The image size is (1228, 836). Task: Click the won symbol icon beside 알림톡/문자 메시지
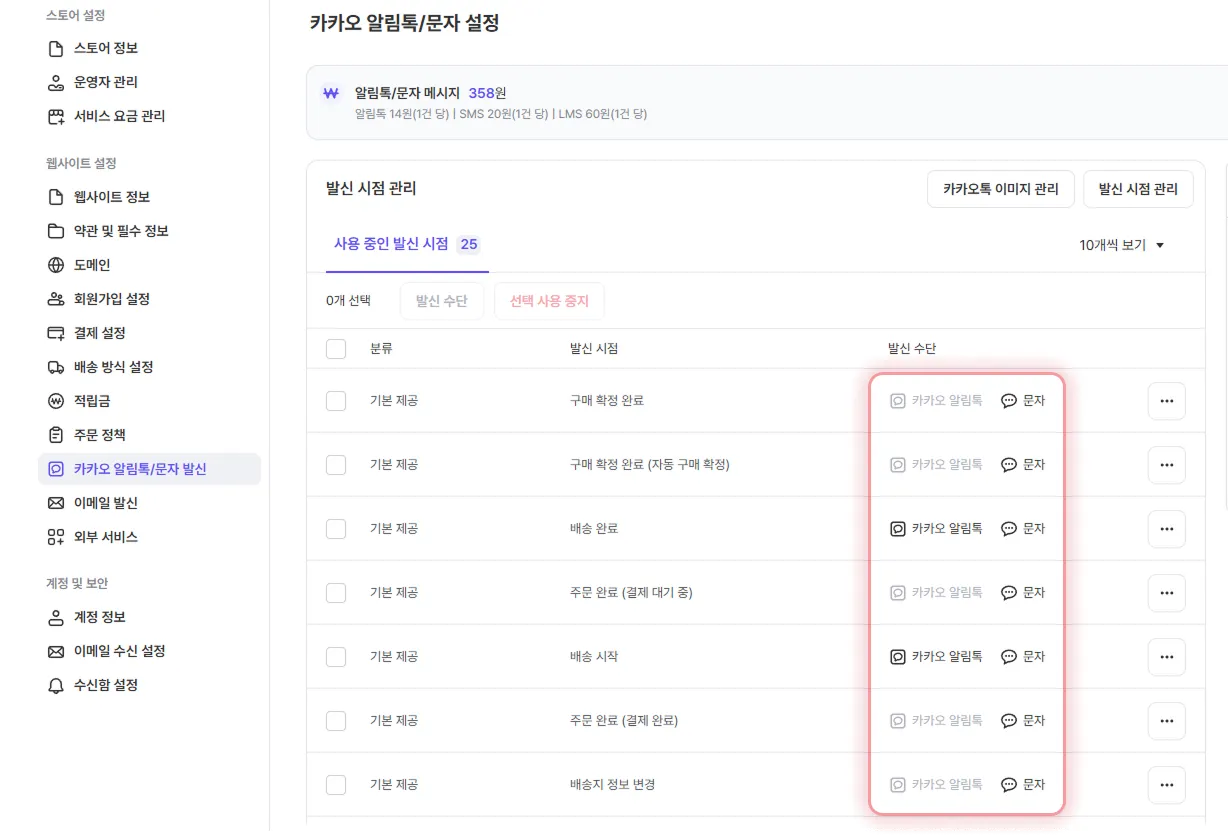point(331,93)
